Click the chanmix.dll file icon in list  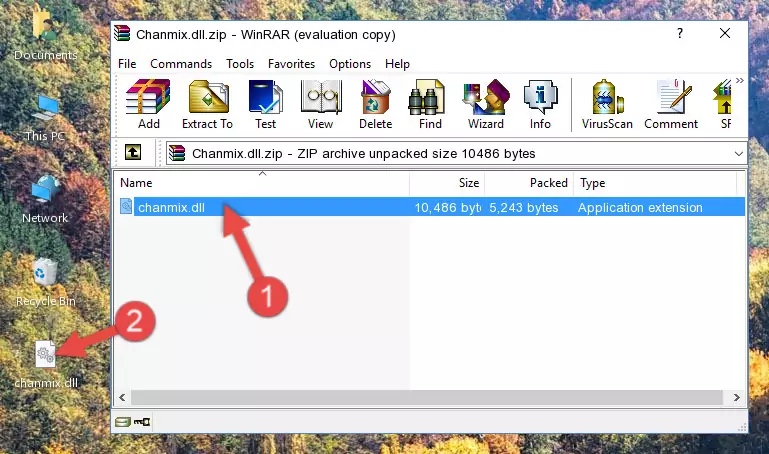[126, 207]
